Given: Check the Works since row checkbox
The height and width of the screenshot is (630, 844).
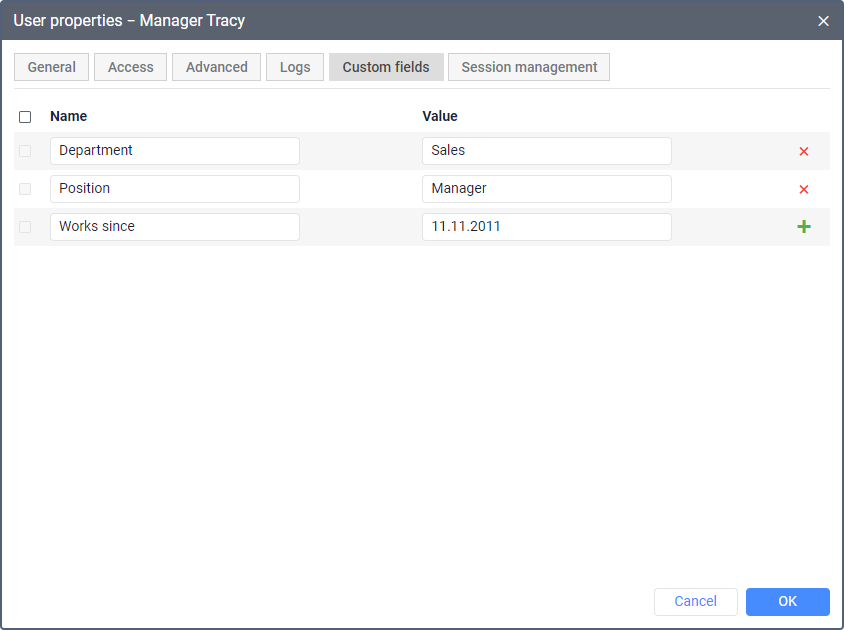Looking at the screenshot, I should (x=25, y=227).
